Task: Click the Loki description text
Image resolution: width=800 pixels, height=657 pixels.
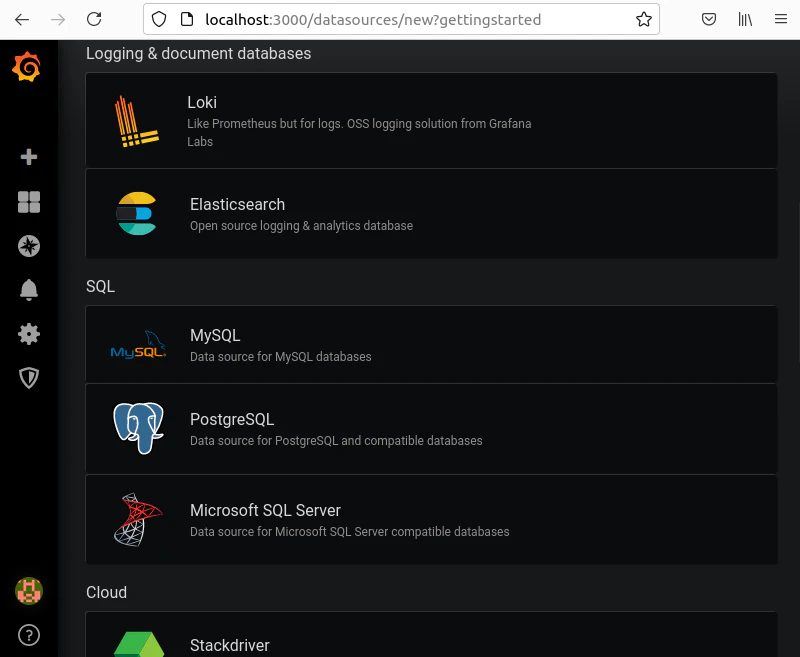Action: 359,133
